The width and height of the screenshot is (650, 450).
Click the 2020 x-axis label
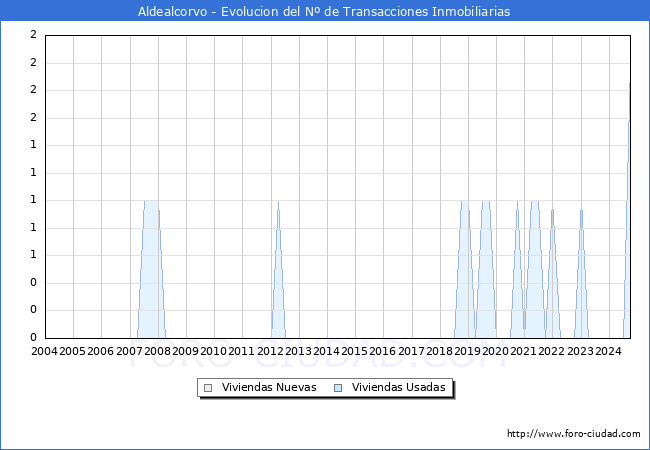495,351
